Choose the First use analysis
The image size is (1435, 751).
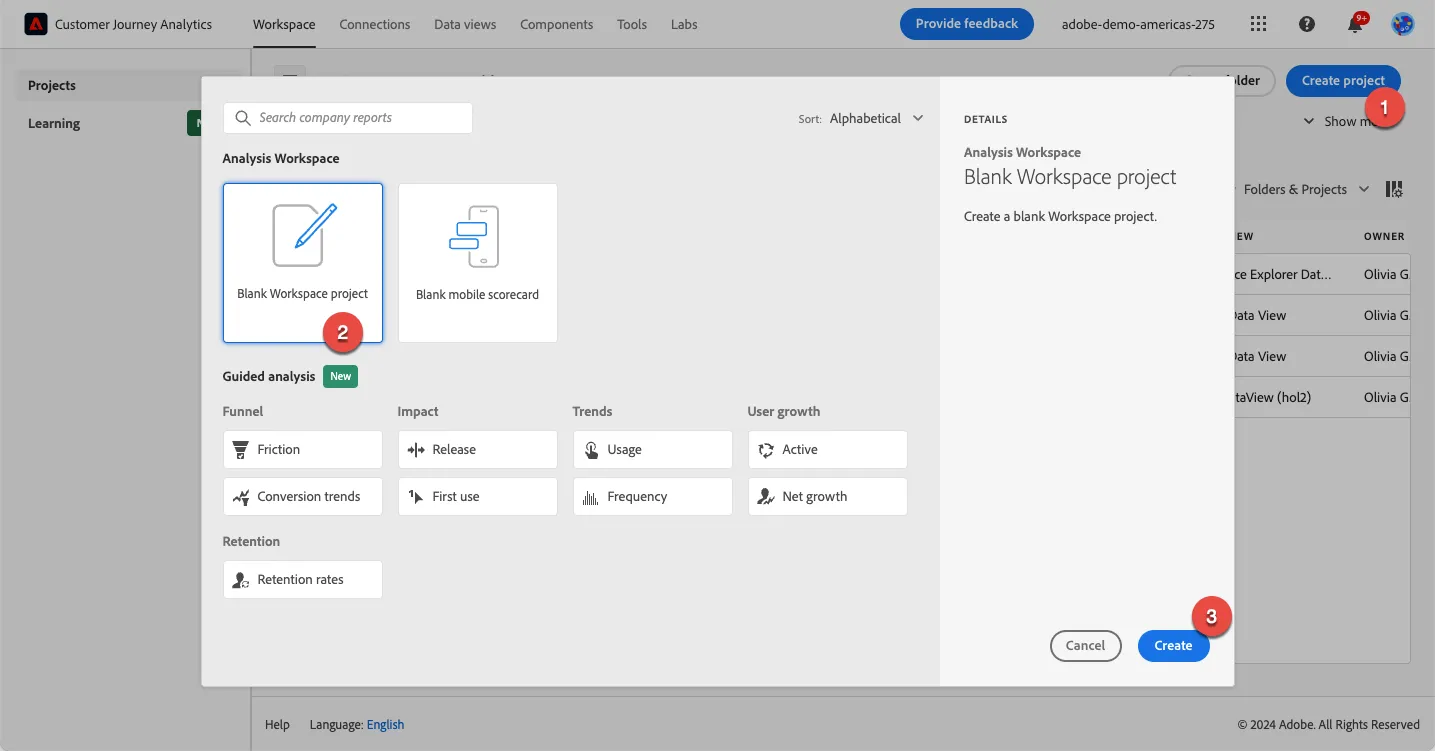tap(478, 497)
